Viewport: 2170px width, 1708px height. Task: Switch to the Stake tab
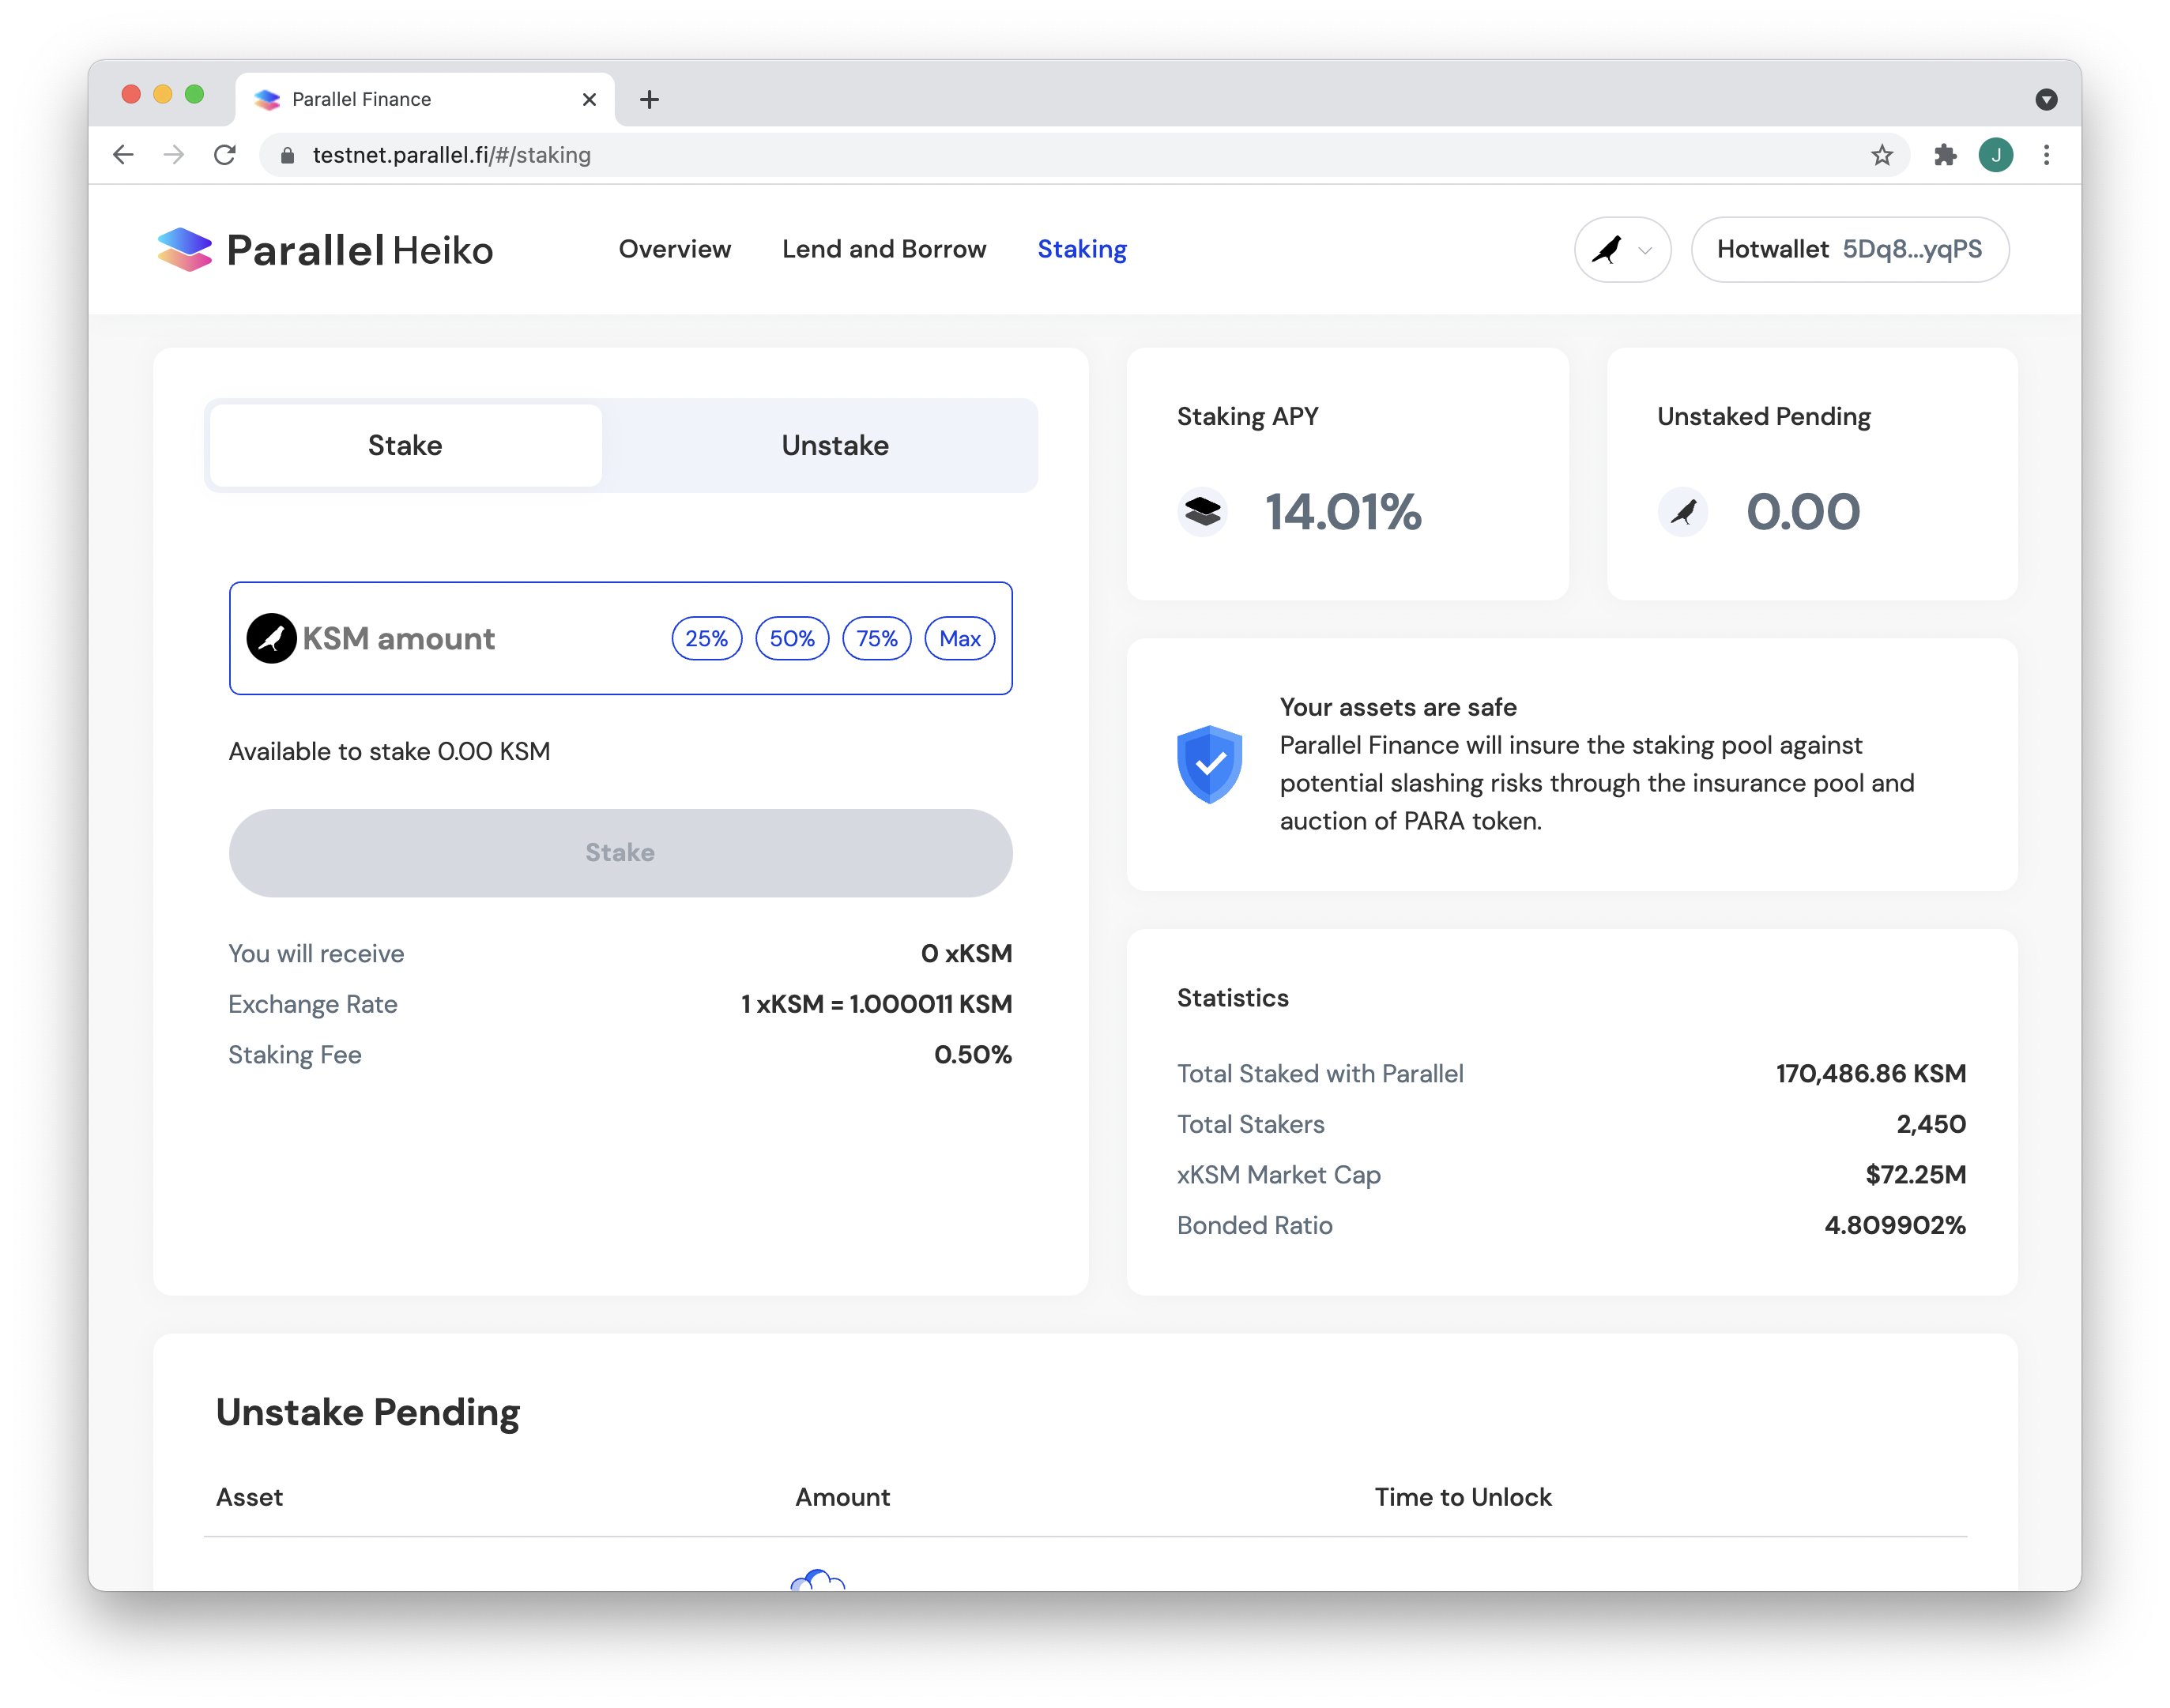[x=405, y=445]
